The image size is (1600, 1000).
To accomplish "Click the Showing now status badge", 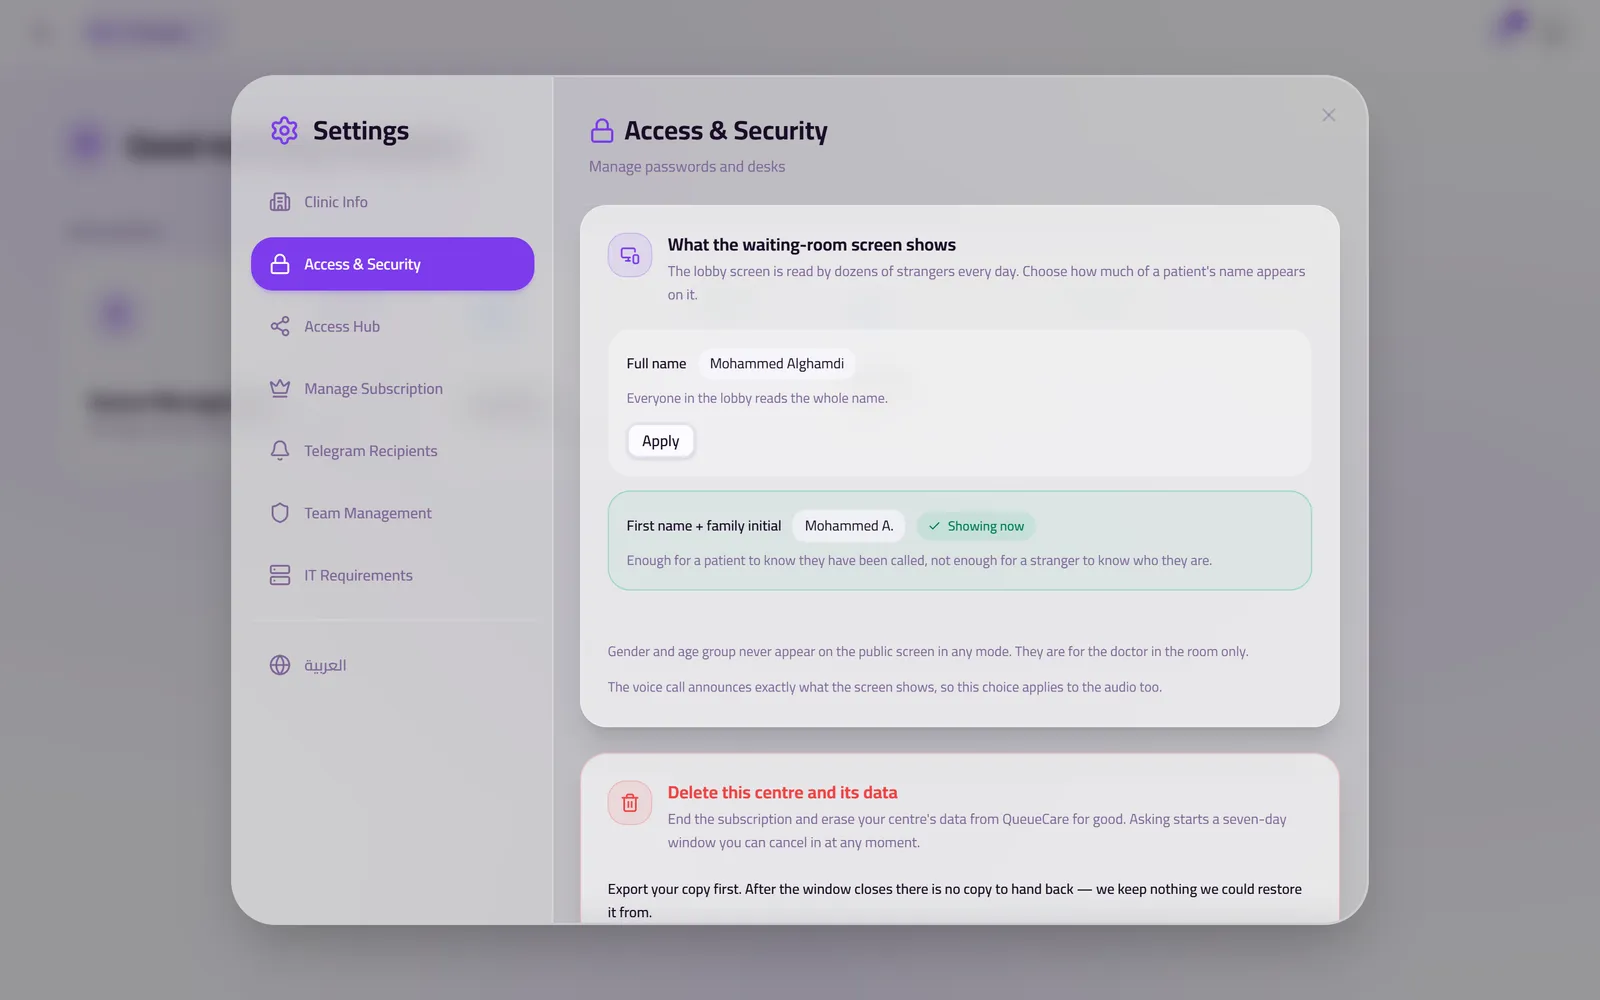I will tap(976, 526).
